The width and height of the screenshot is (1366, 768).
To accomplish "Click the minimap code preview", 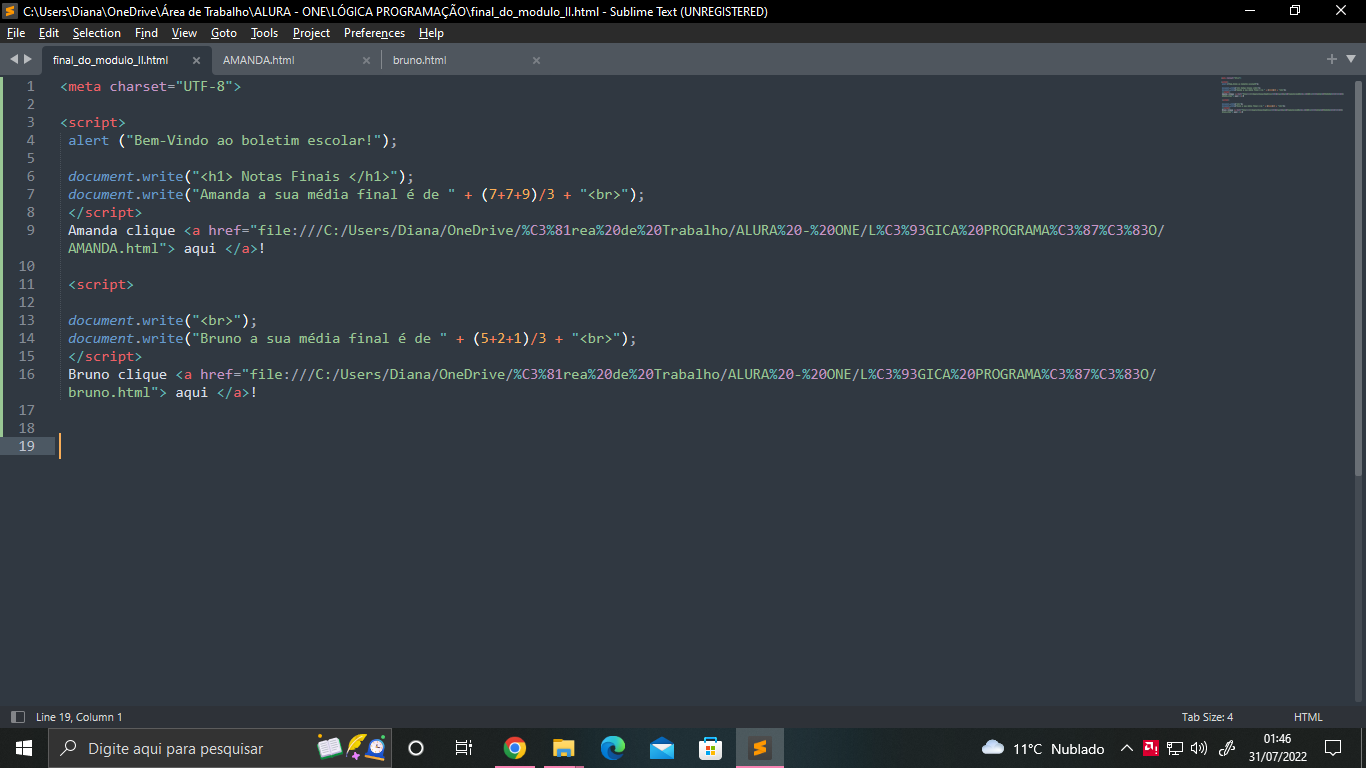I will point(1281,96).
